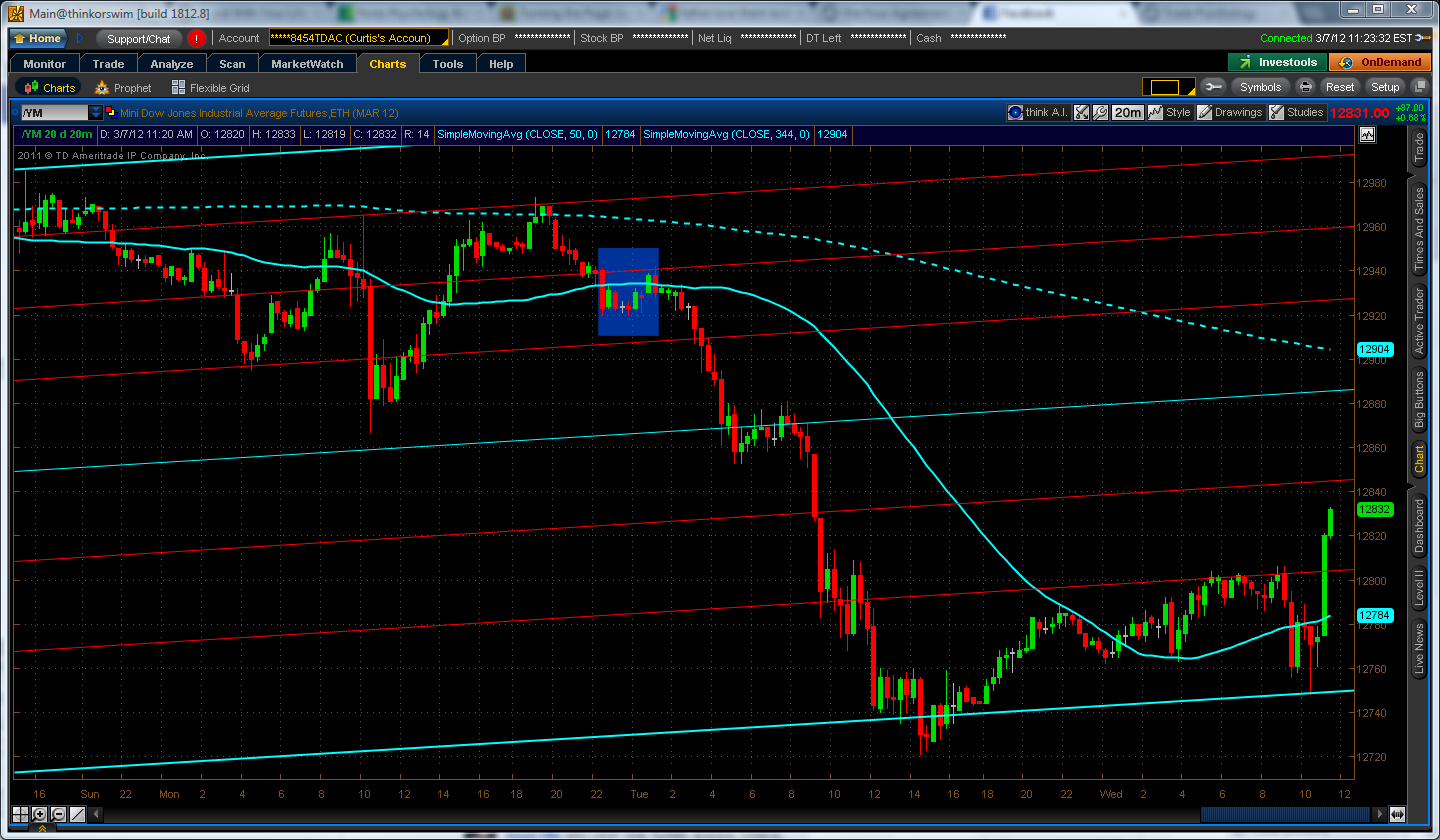The width and height of the screenshot is (1440, 840).
Task: Change the 20m timeframe setting
Action: click(x=1128, y=113)
